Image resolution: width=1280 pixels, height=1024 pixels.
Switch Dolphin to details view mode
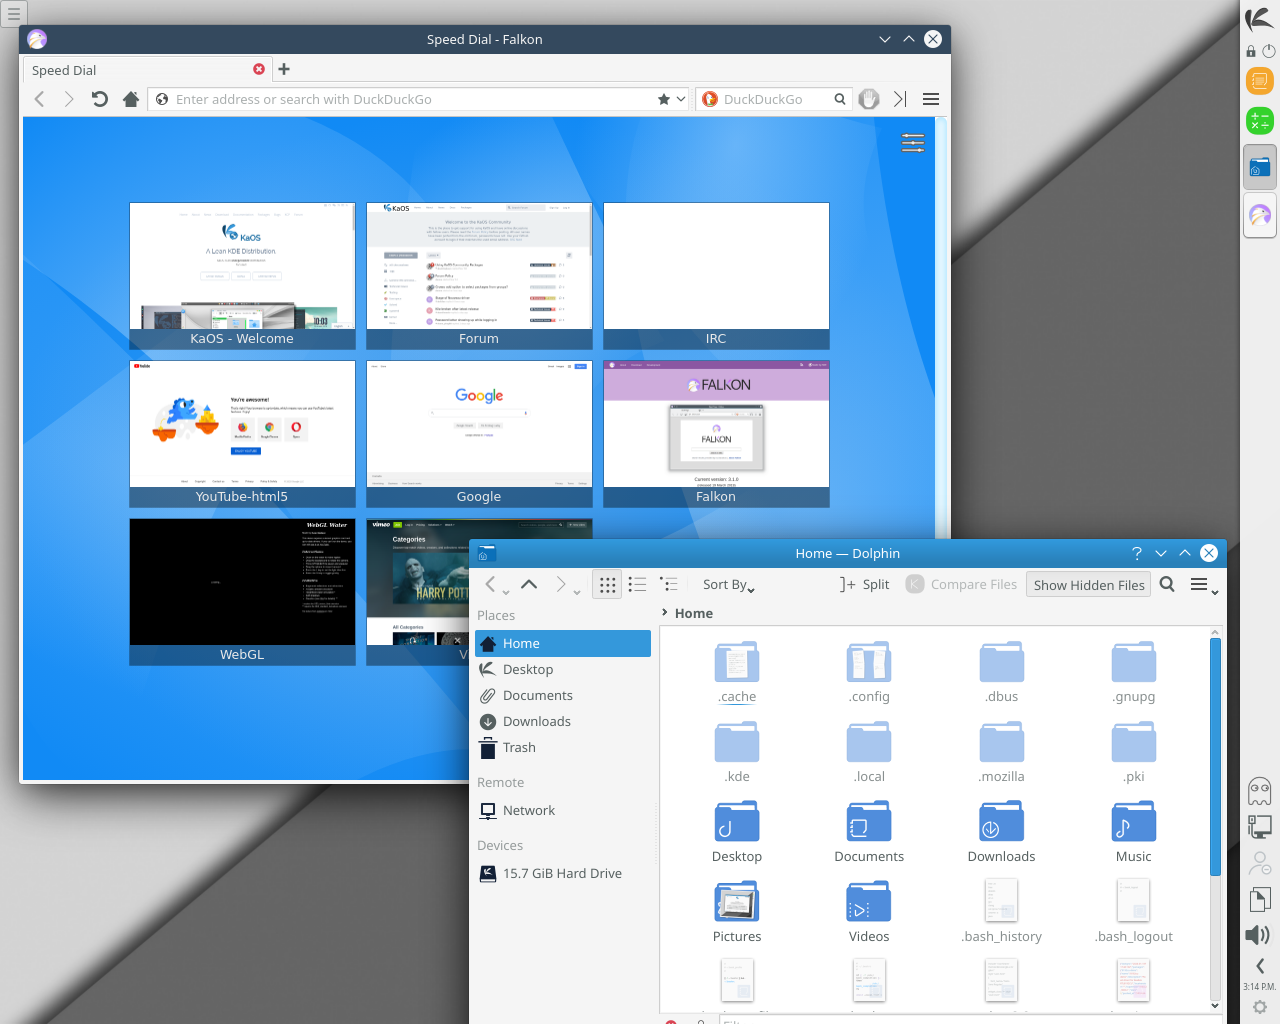click(669, 584)
